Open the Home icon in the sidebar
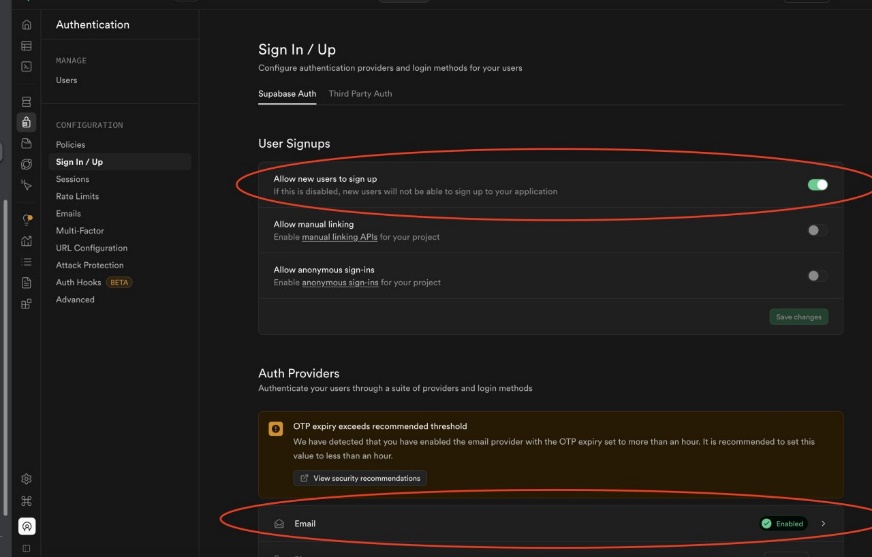The height and width of the screenshot is (557, 872). (x=26, y=25)
